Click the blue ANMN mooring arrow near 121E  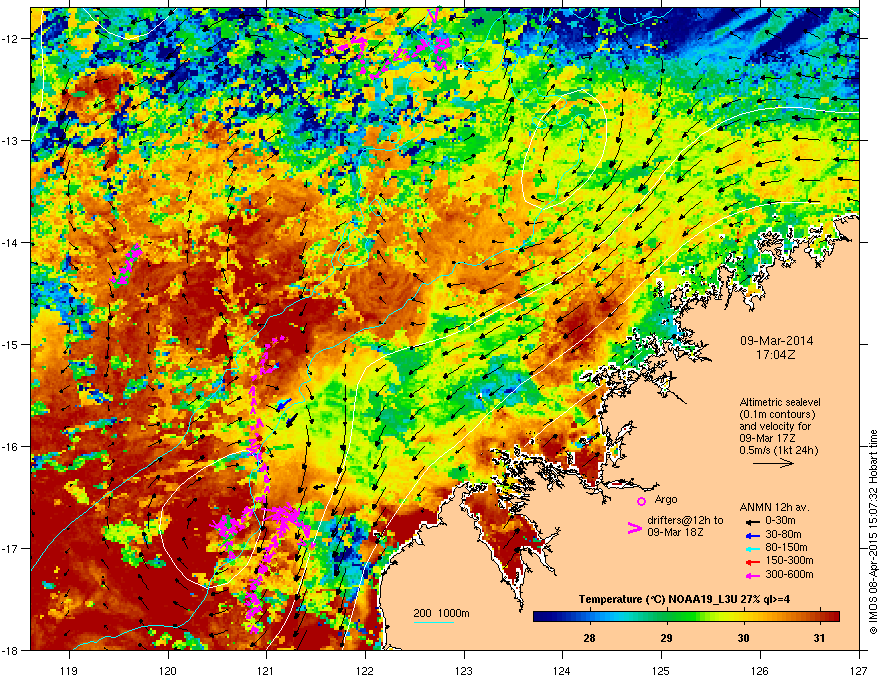285,405
